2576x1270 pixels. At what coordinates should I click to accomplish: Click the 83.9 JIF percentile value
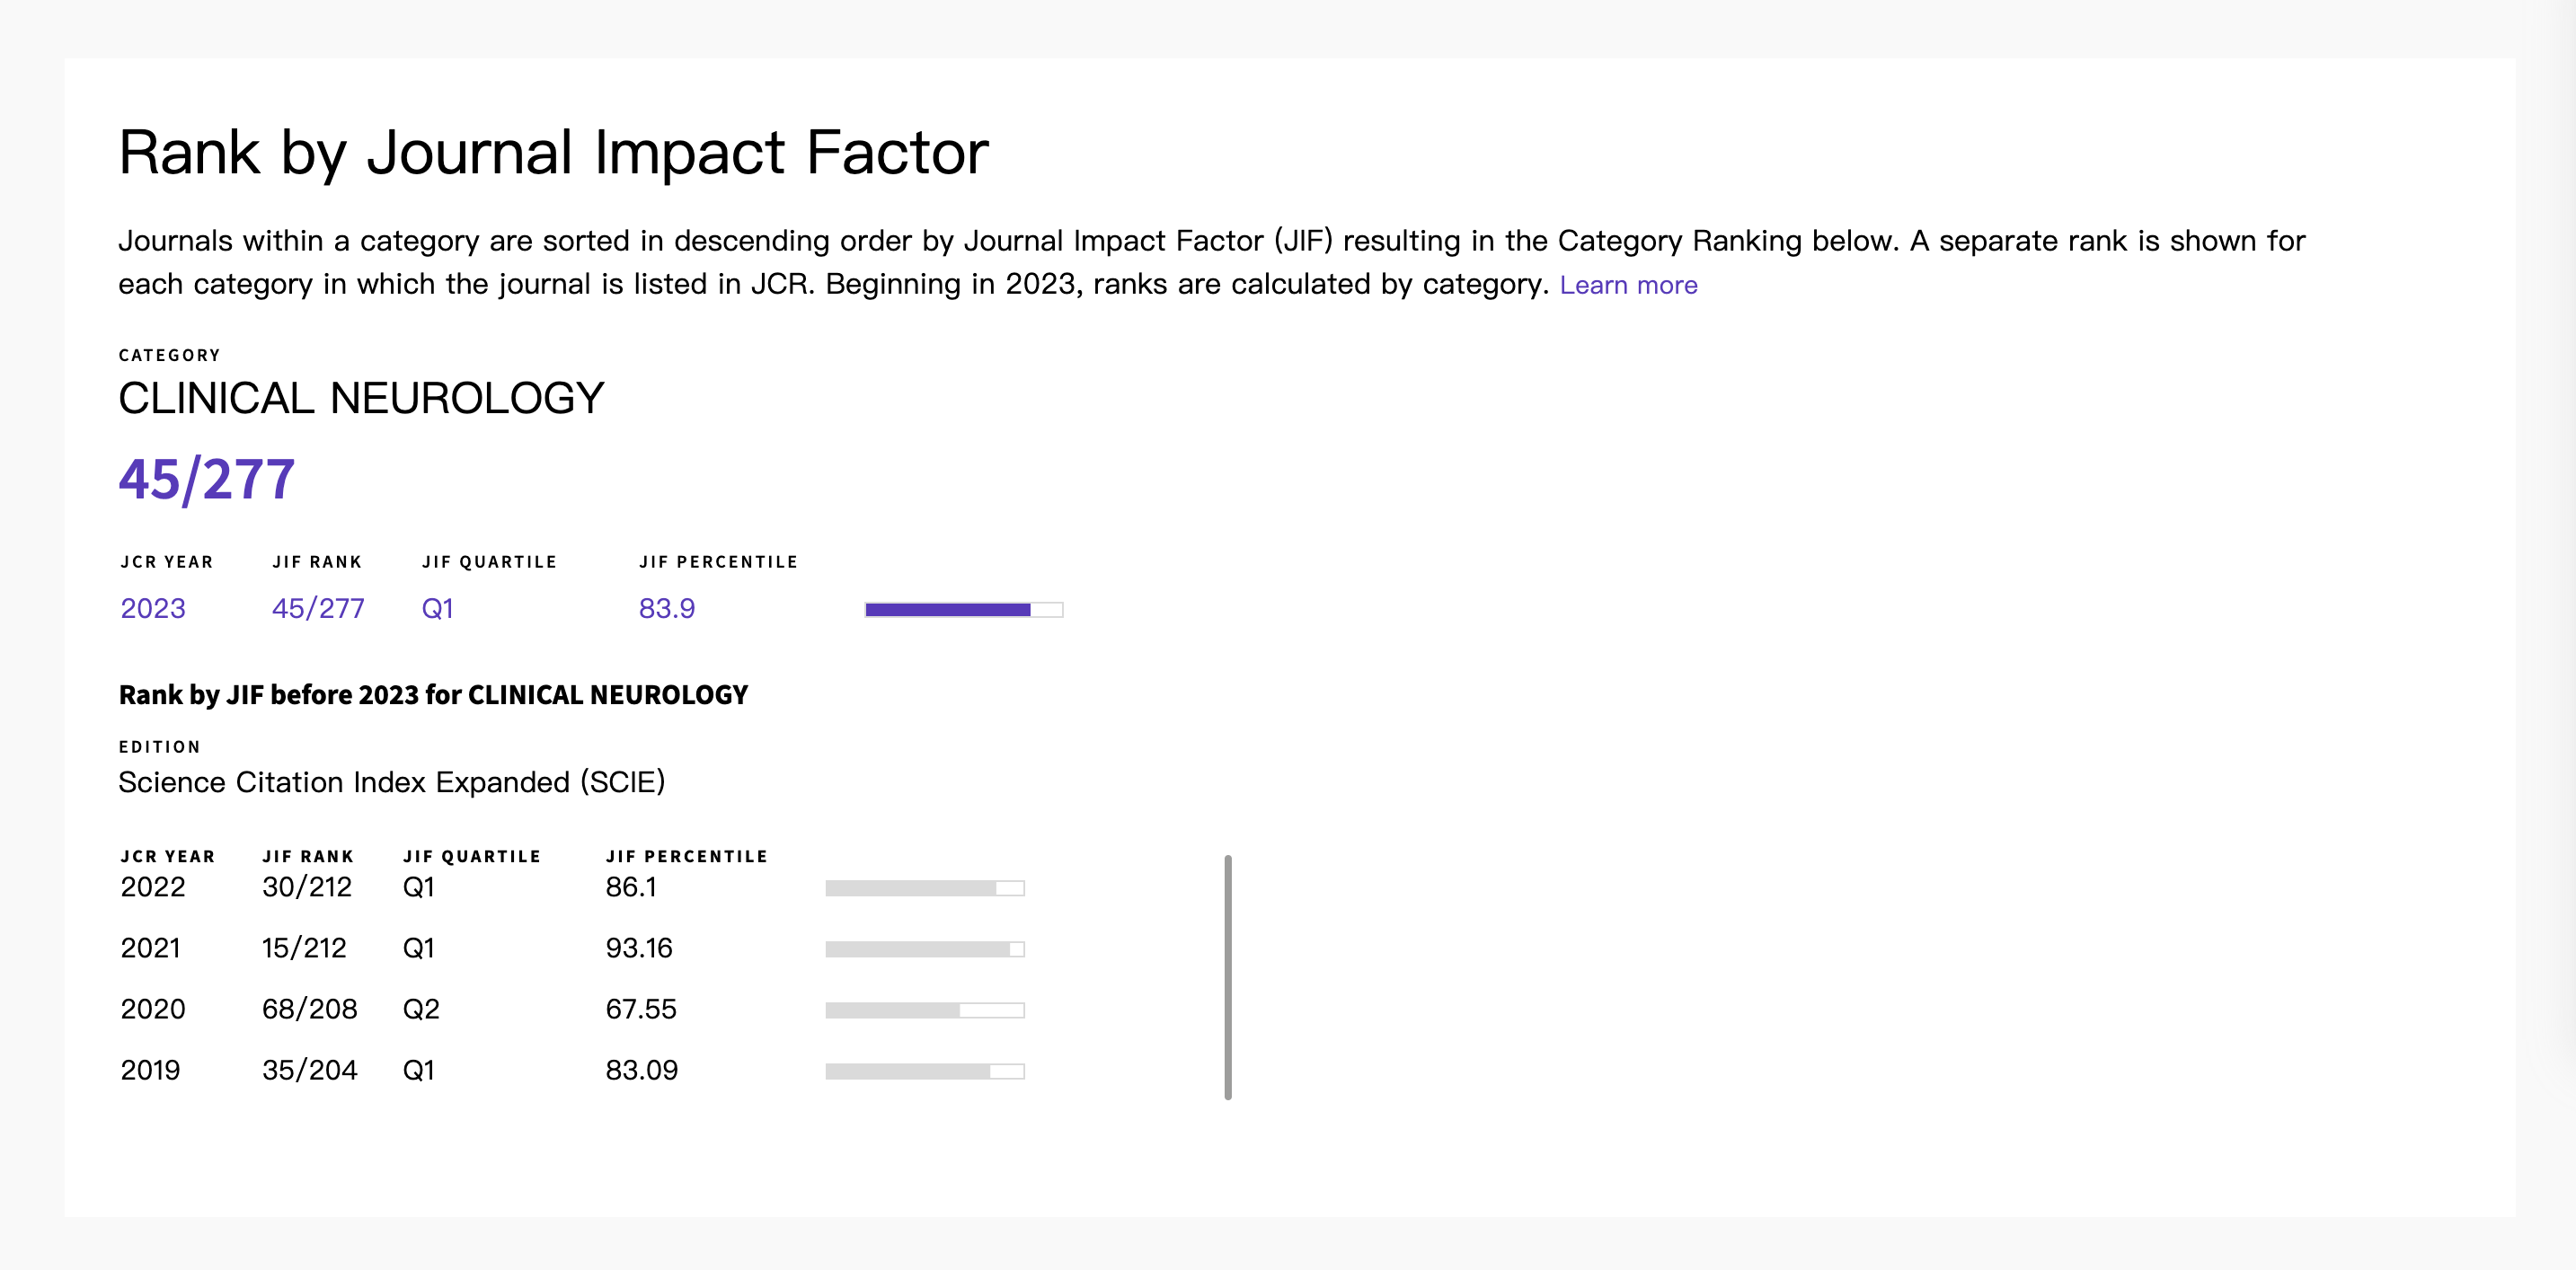click(667, 608)
